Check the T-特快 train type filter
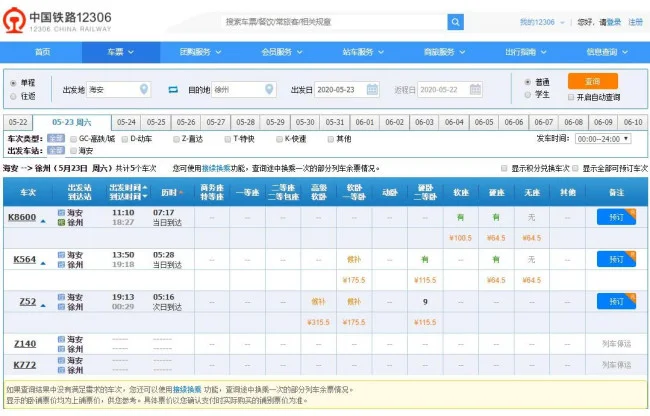 pyautogui.click(x=228, y=139)
